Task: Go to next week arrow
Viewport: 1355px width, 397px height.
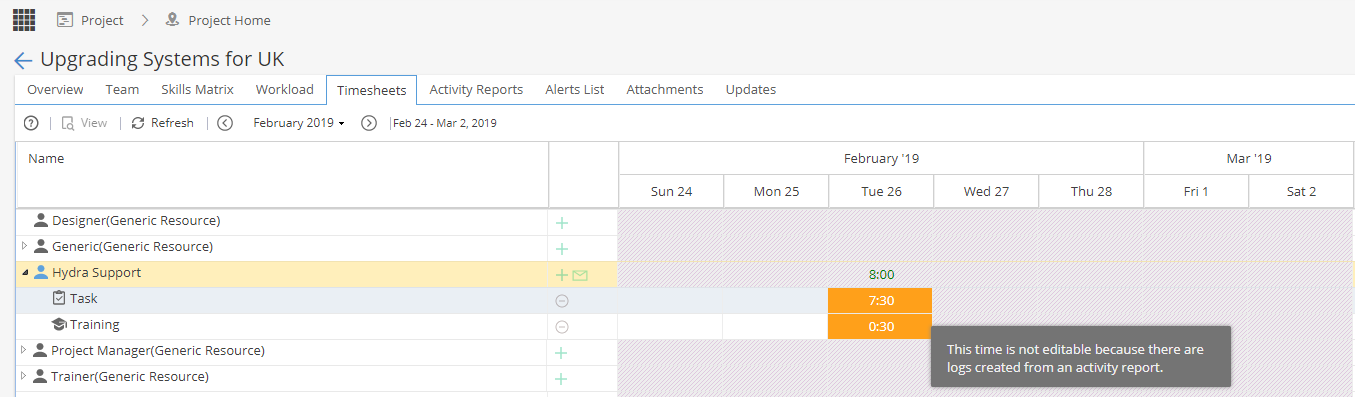Action: point(369,123)
